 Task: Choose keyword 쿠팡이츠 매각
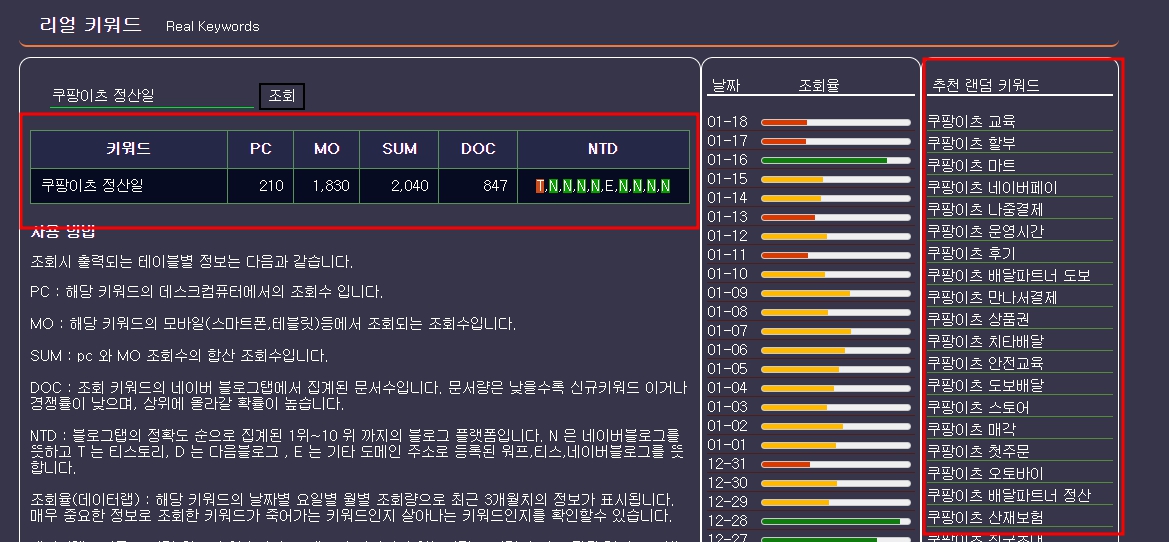(971, 429)
